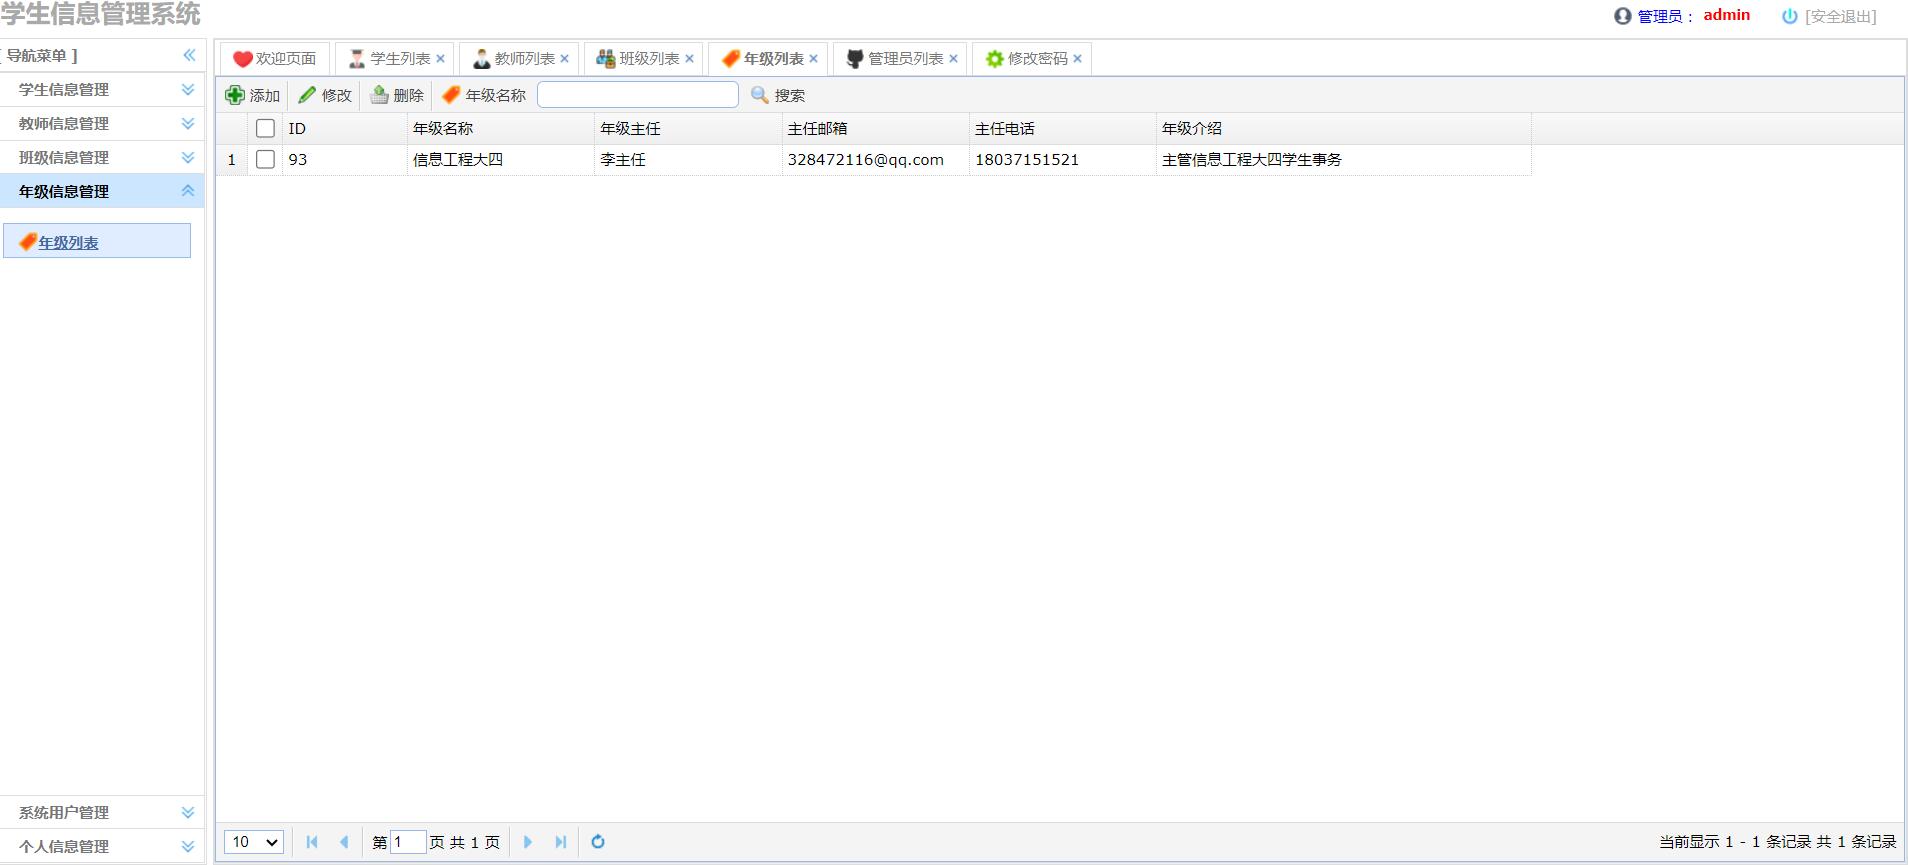Viewport: 1908px width, 865px height.
Task: Click the administrator user avatar icon
Action: (x=1623, y=16)
